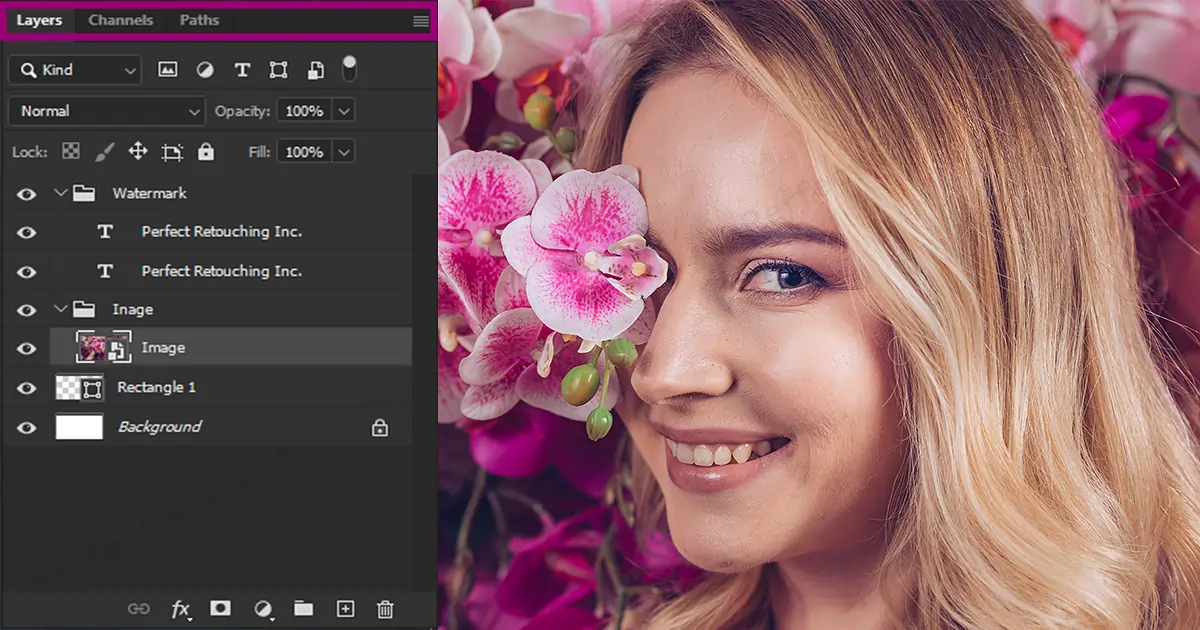1200x630 pixels.
Task: Open the adjustment layer half-circle icon
Action: (x=263, y=609)
